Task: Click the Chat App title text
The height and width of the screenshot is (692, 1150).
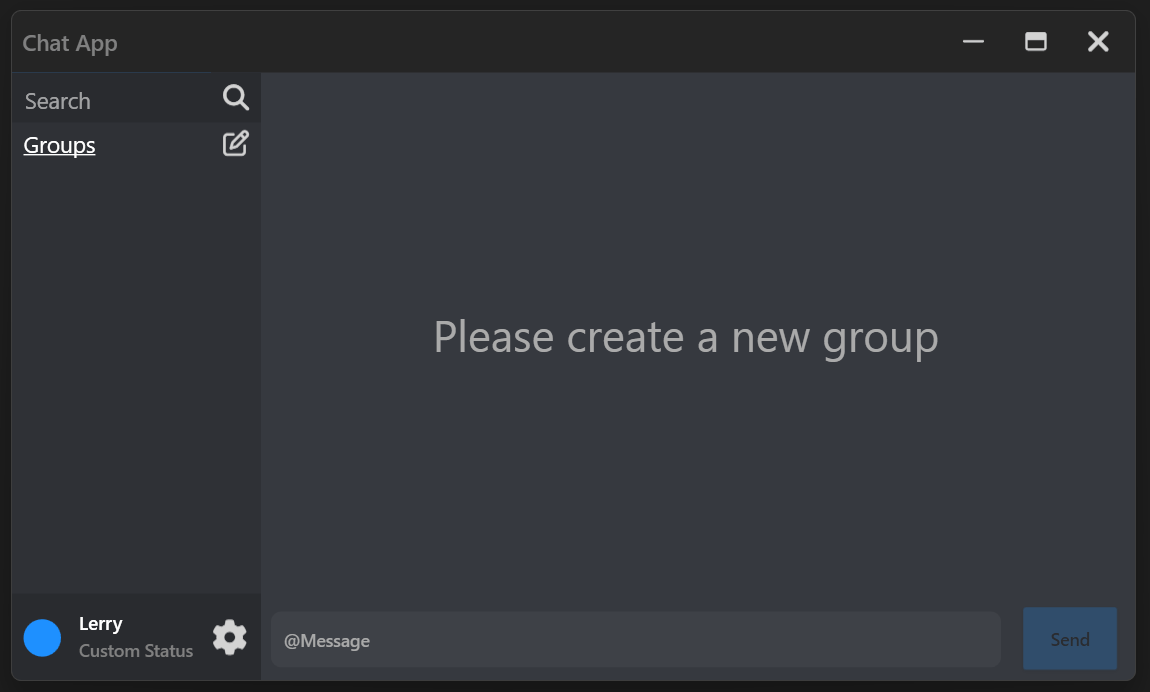Action: (x=70, y=43)
